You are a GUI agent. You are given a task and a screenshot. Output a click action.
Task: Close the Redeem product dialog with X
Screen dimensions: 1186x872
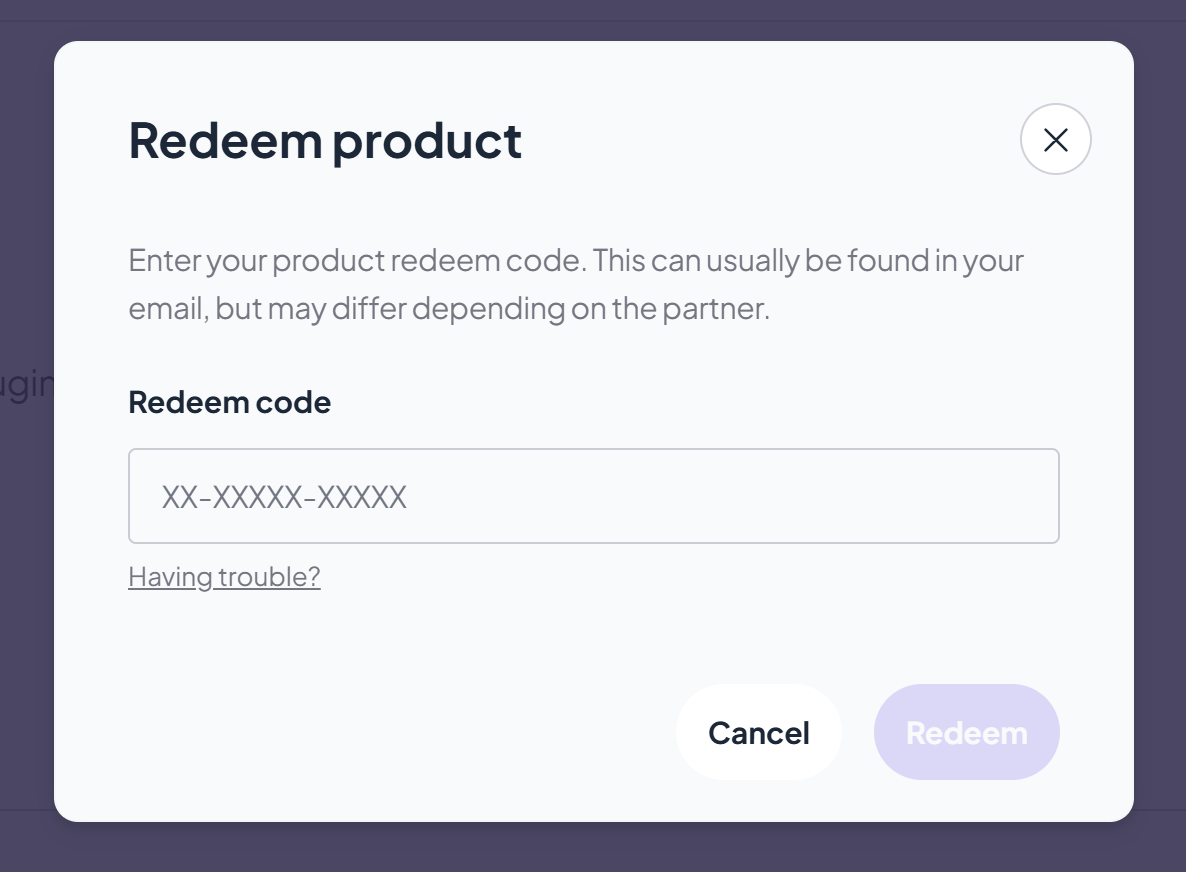click(x=1055, y=139)
